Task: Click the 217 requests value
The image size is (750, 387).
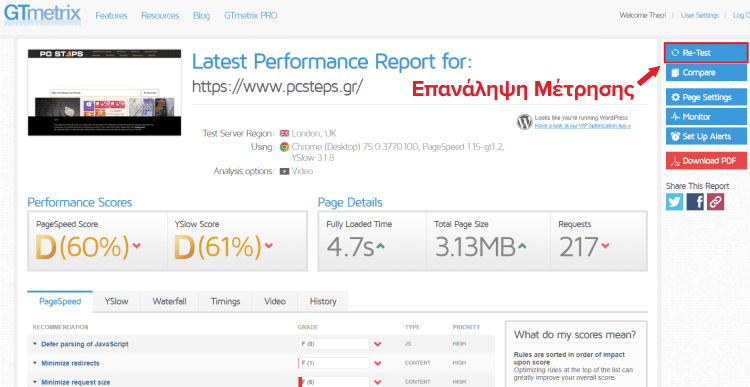Action: point(578,247)
